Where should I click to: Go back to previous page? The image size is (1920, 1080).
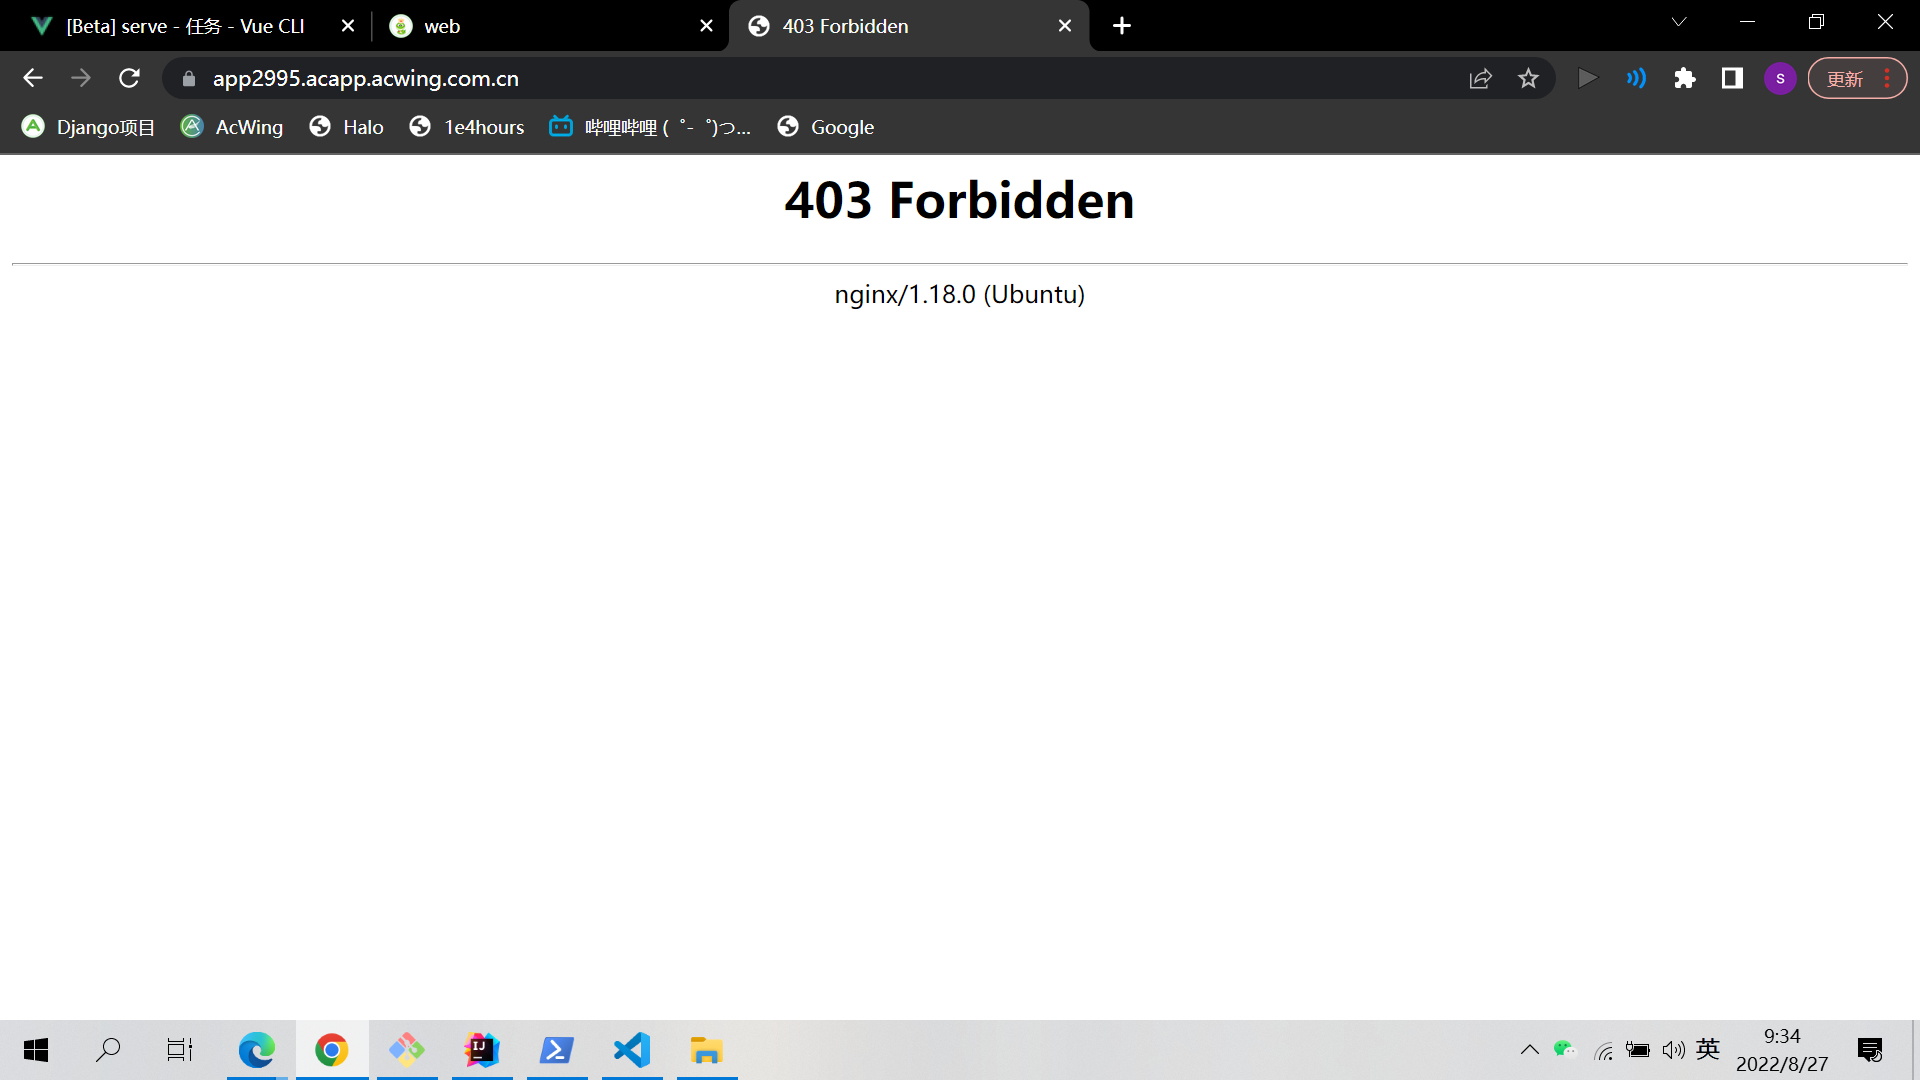[33, 78]
